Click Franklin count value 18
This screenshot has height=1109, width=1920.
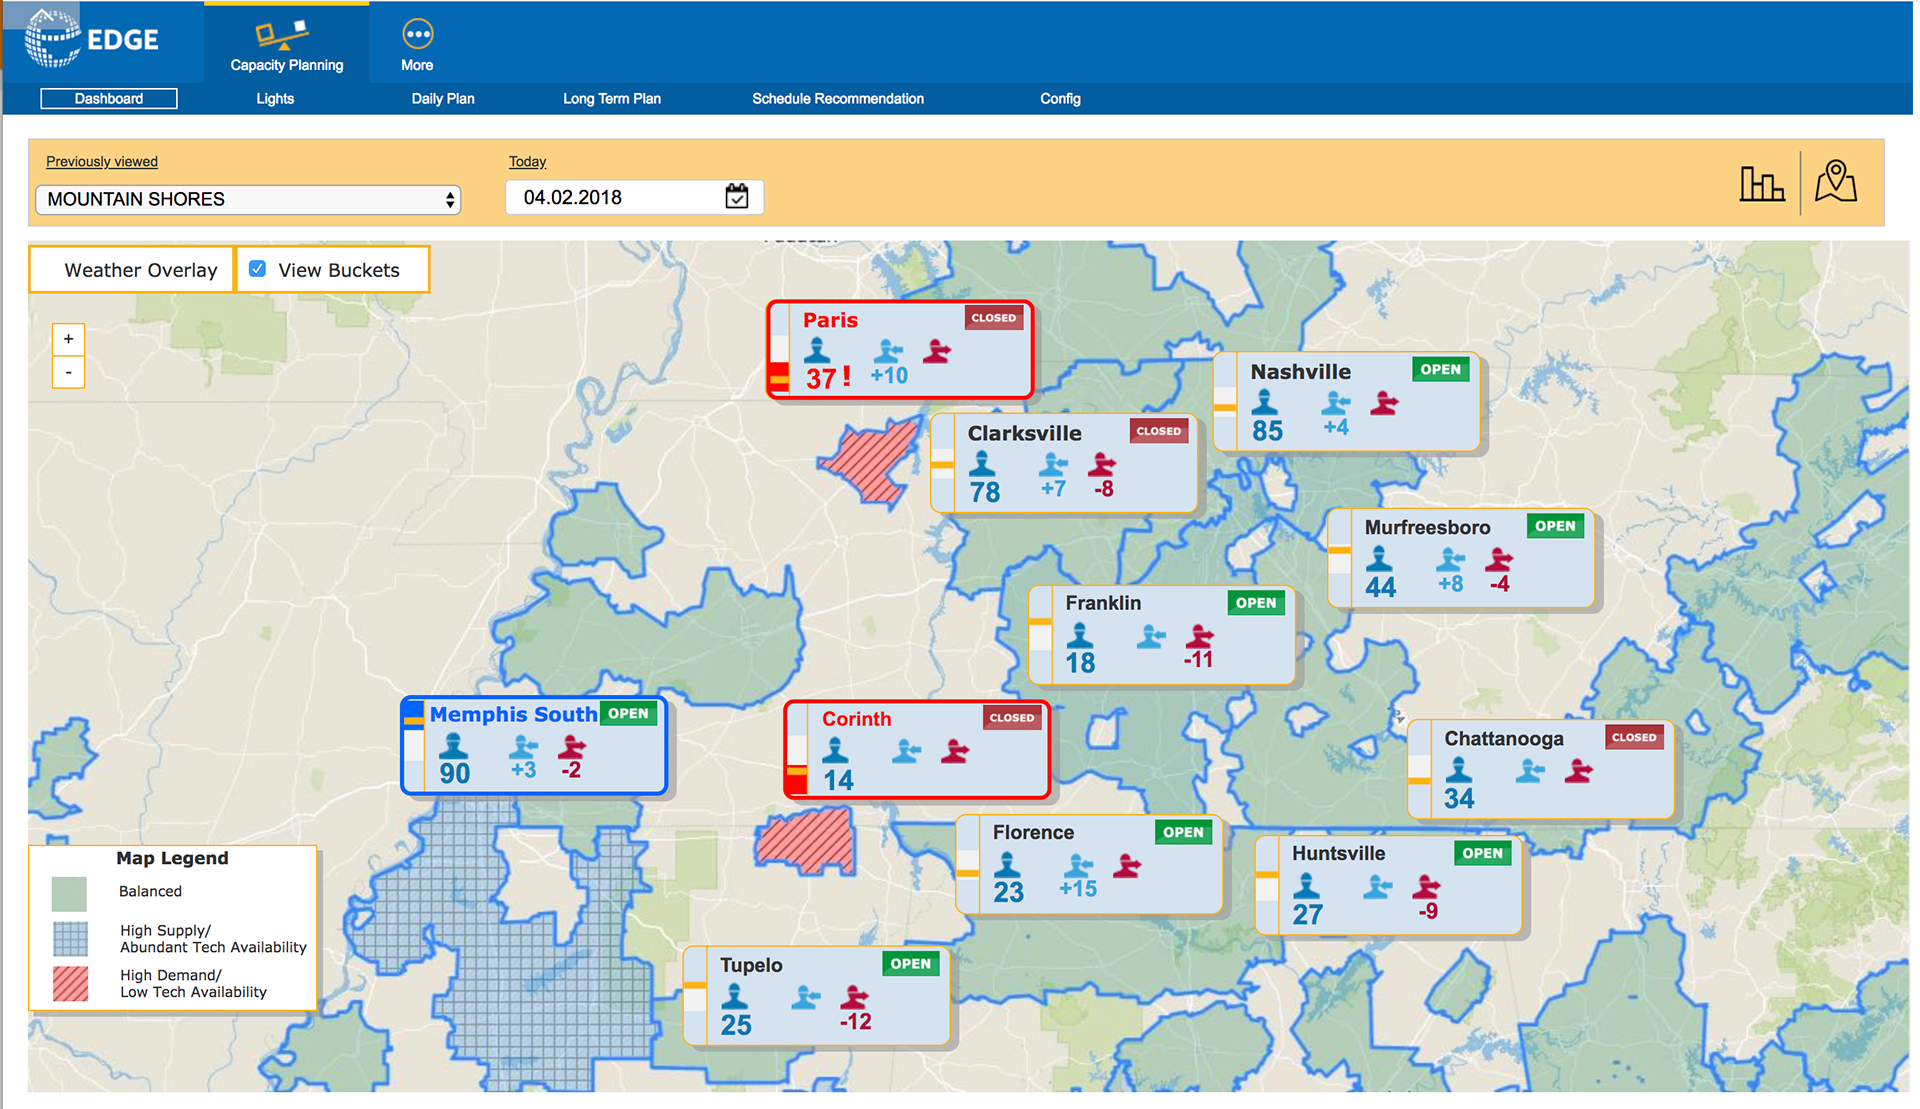click(1080, 663)
